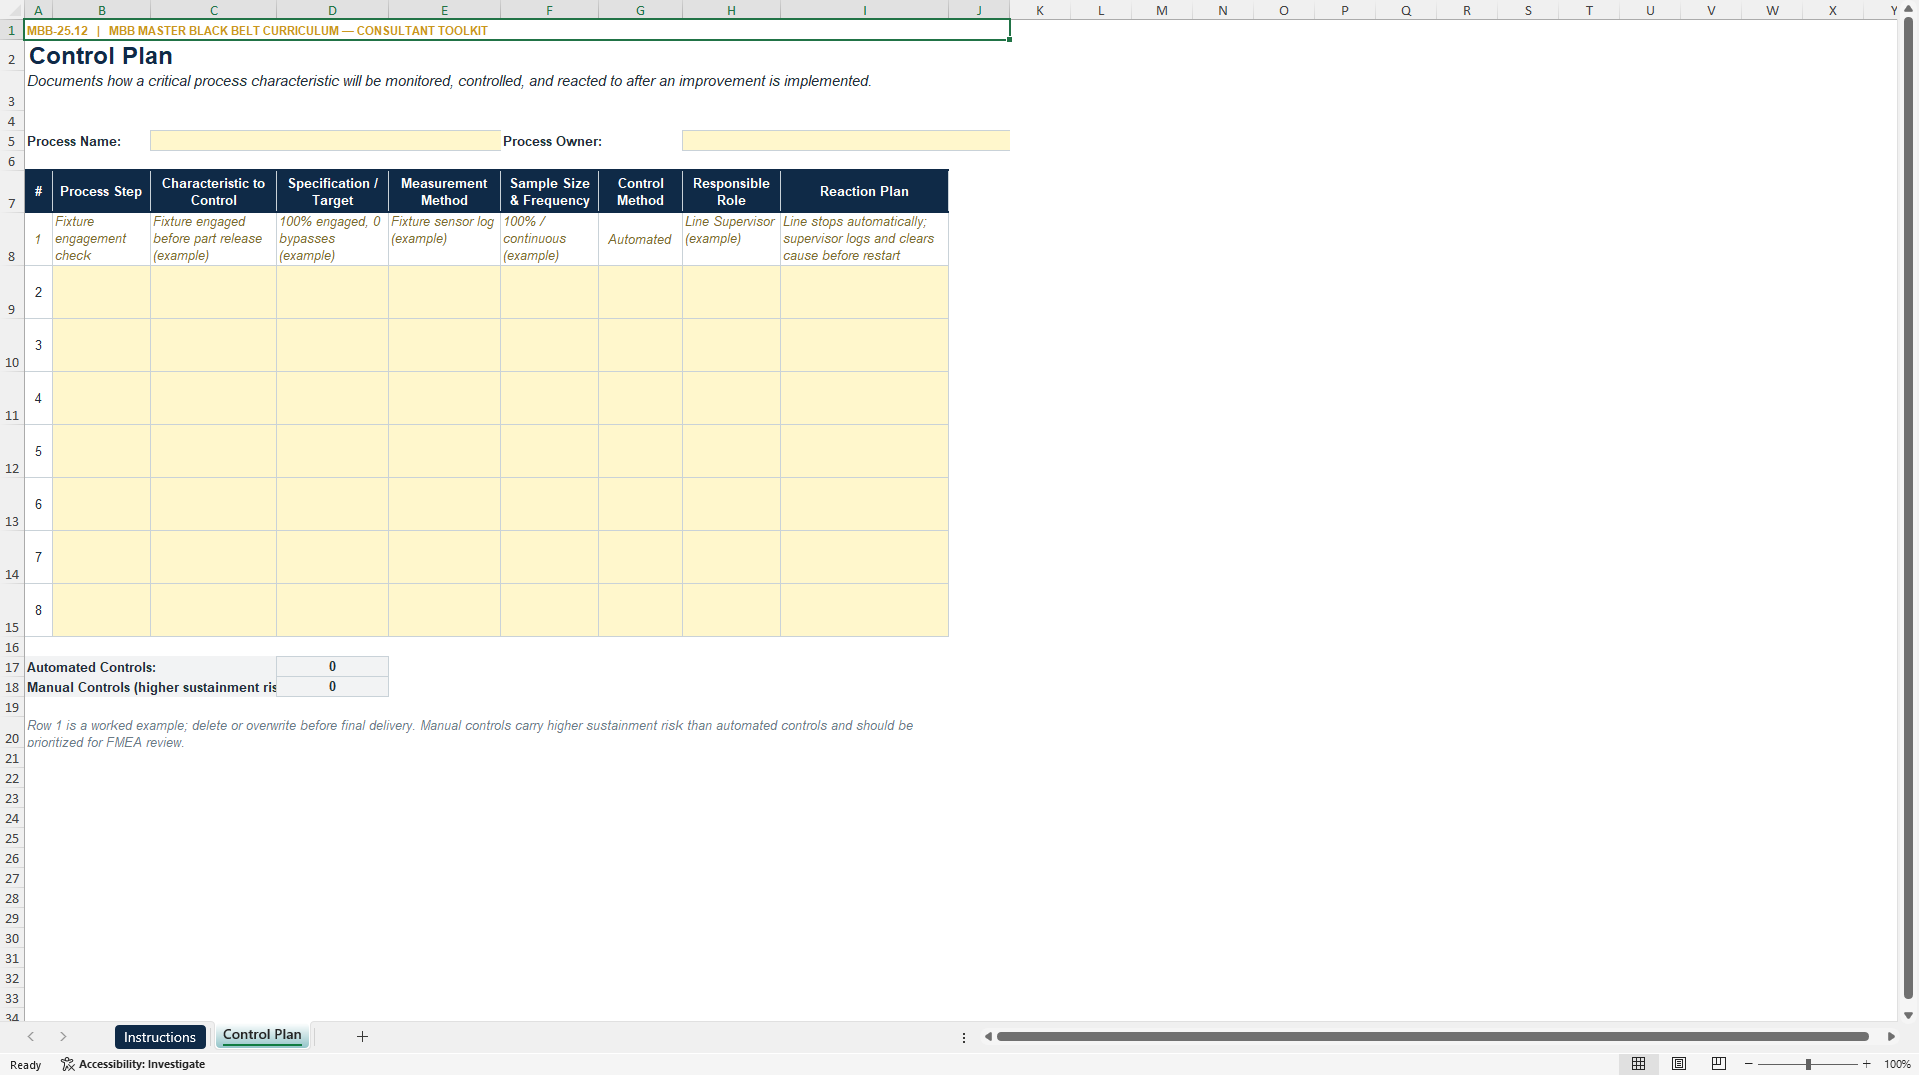
Task: Click the Process Name input cell
Action: (325, 141)
